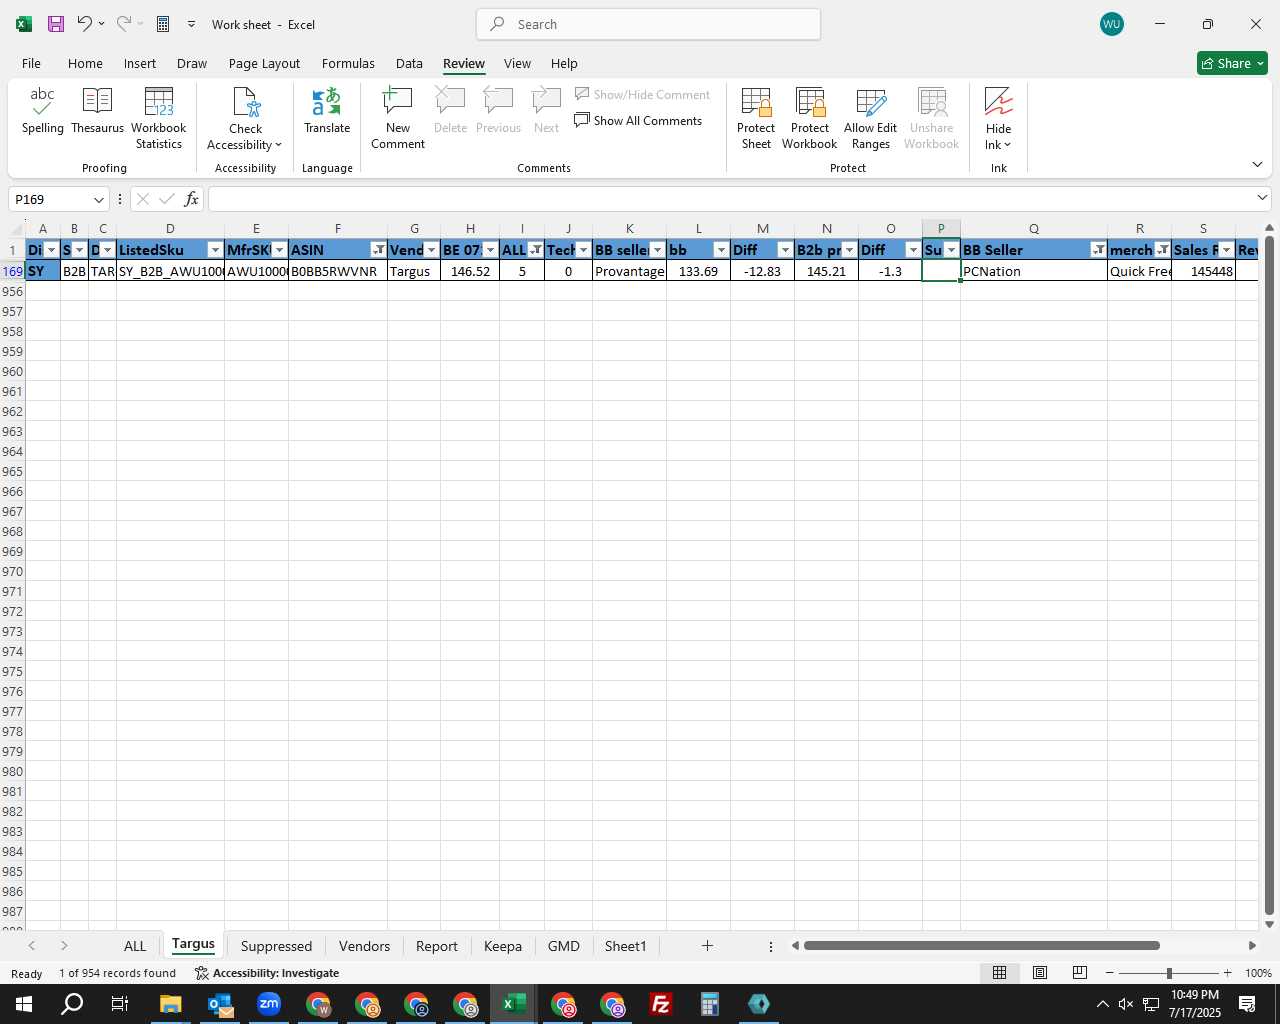Click 100% zoom level

pos(1258,973)
